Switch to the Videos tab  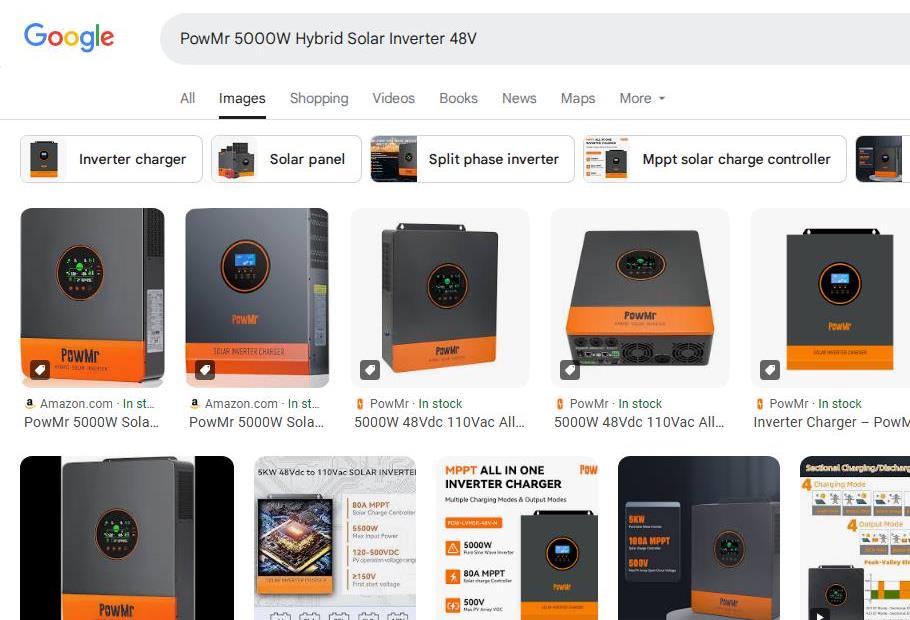(393, 98)
